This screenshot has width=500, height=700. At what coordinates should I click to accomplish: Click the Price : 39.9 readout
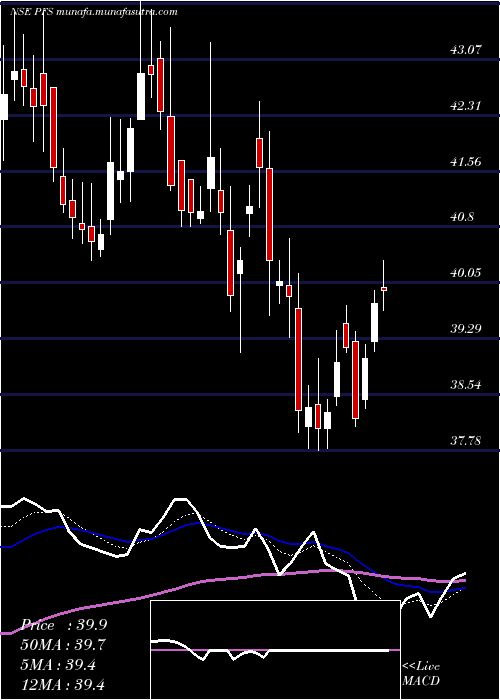click(64, 625)
